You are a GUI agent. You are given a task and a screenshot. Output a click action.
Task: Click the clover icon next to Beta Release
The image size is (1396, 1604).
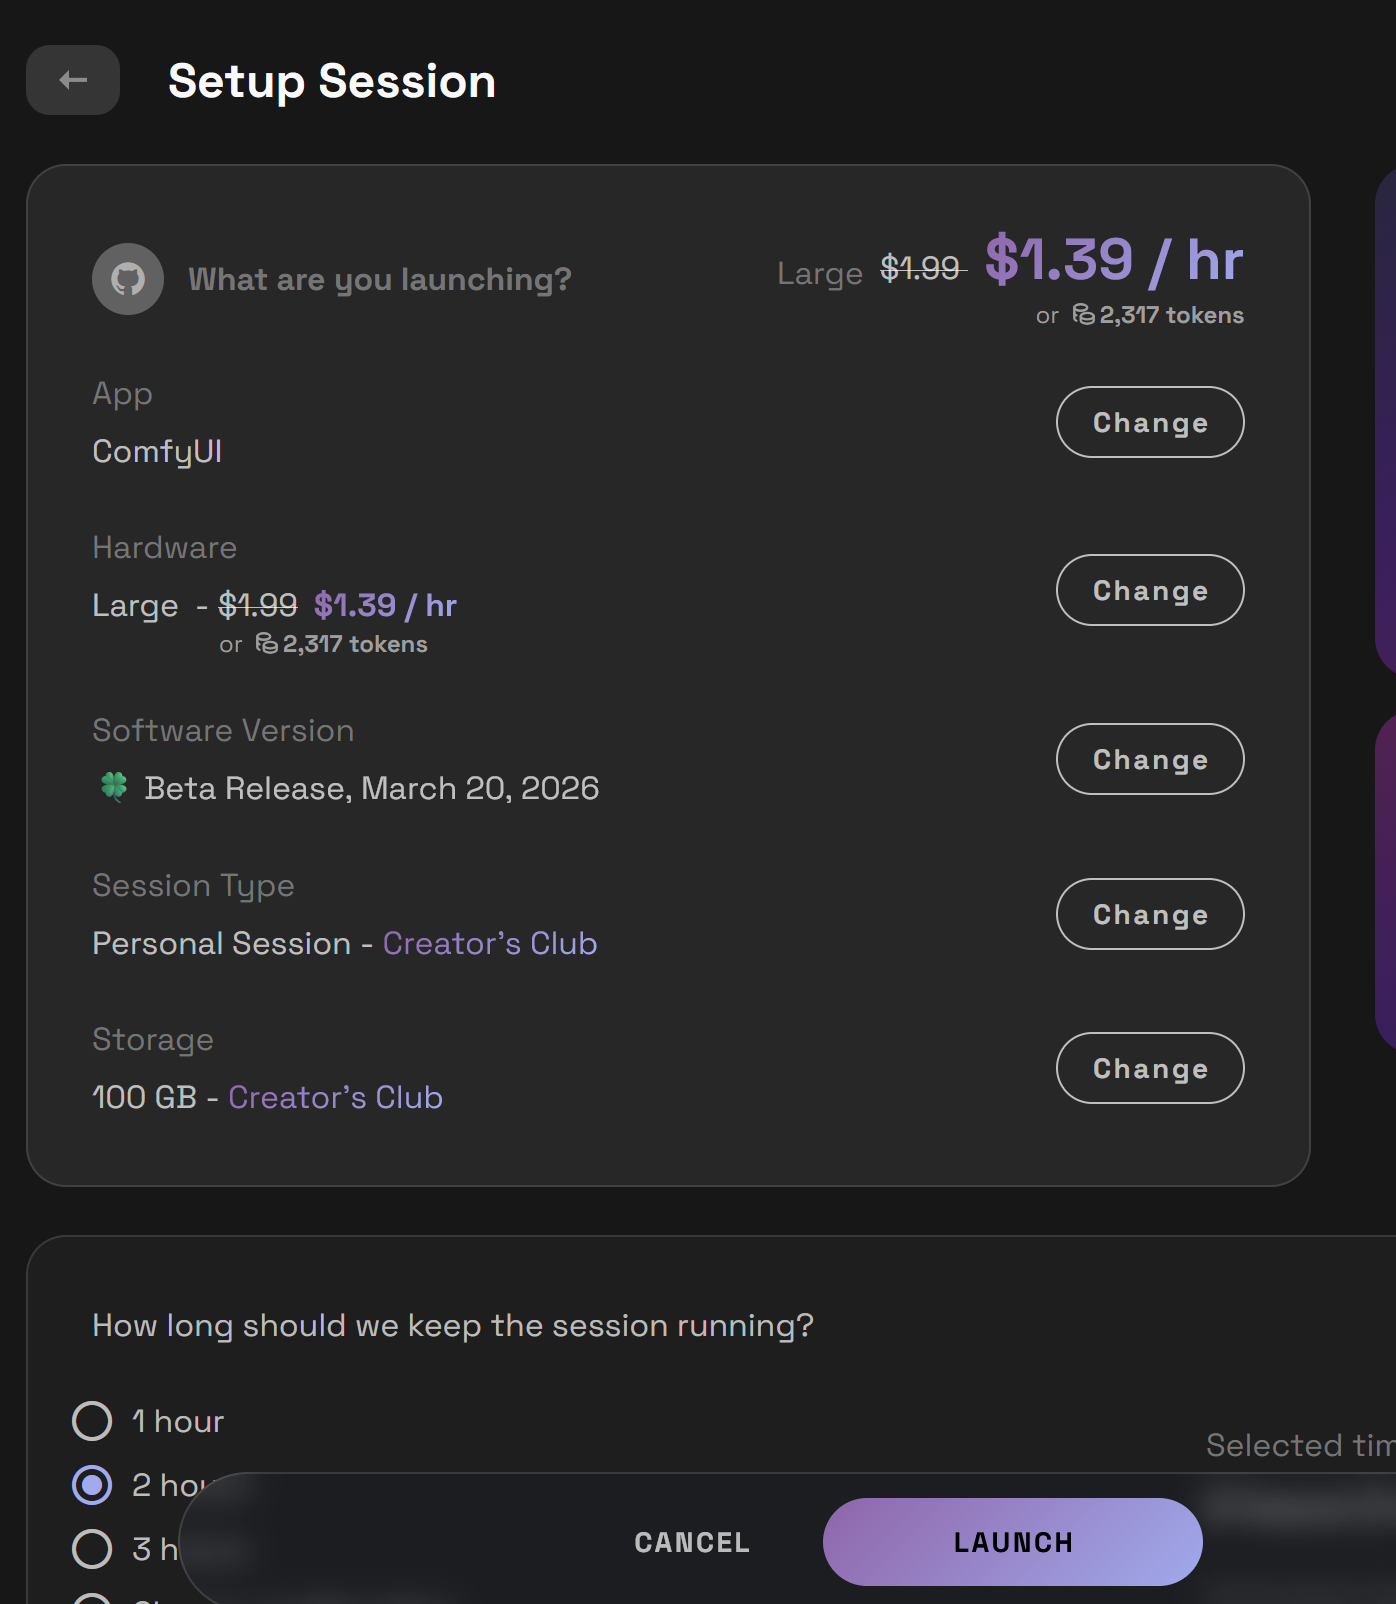coord(113,787)
